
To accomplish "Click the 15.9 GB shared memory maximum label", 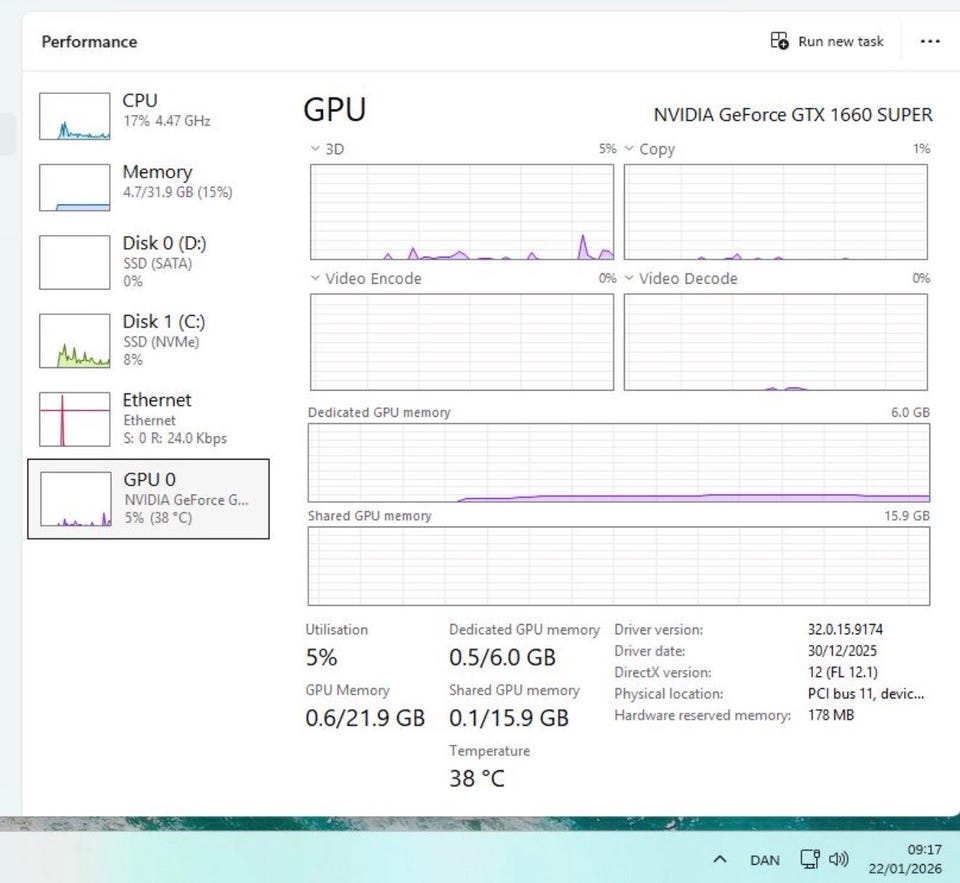I will tap(906, 516).
